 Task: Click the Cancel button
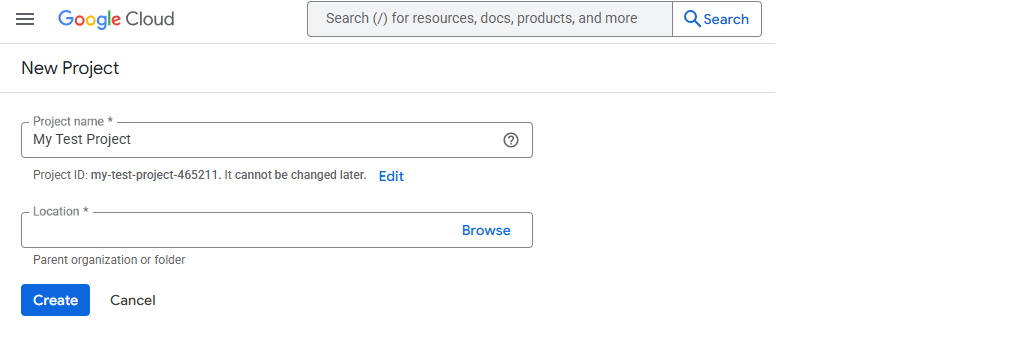133,300
